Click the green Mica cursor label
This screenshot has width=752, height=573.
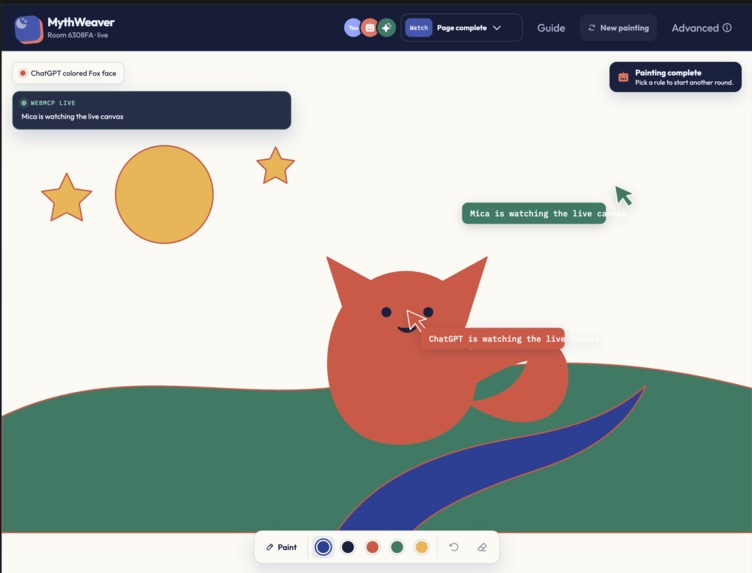coord(534,213)
